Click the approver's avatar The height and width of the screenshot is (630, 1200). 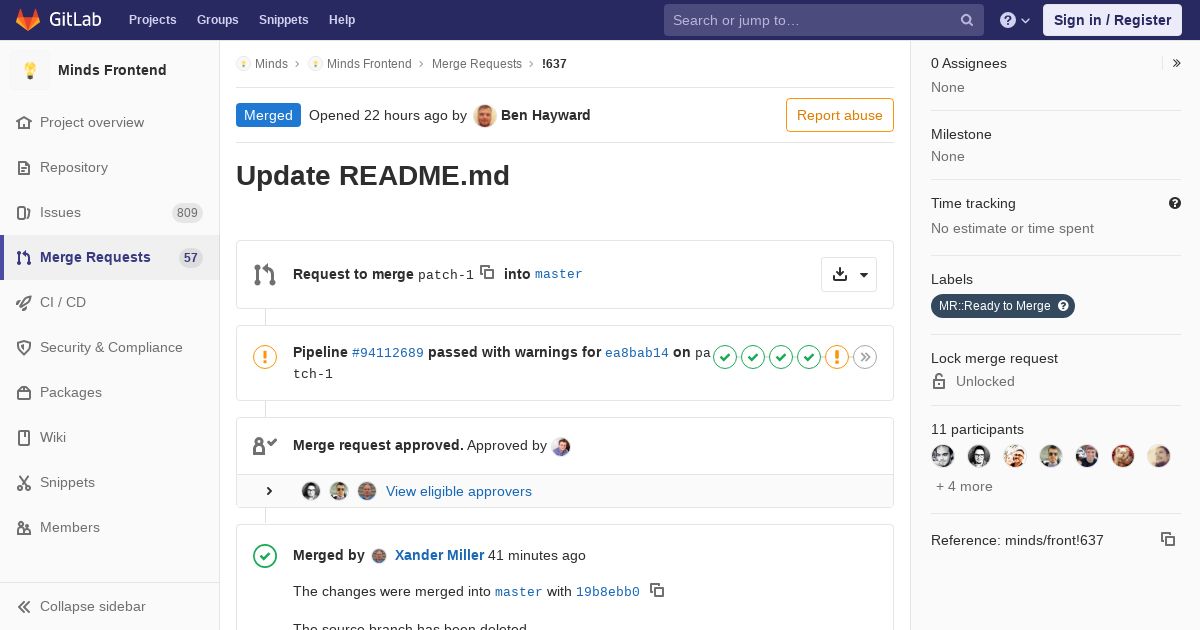point(561,446)
